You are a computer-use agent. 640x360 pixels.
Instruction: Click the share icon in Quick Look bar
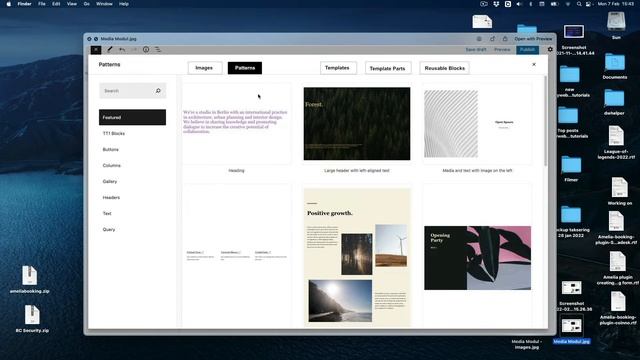tap(505, 39)
